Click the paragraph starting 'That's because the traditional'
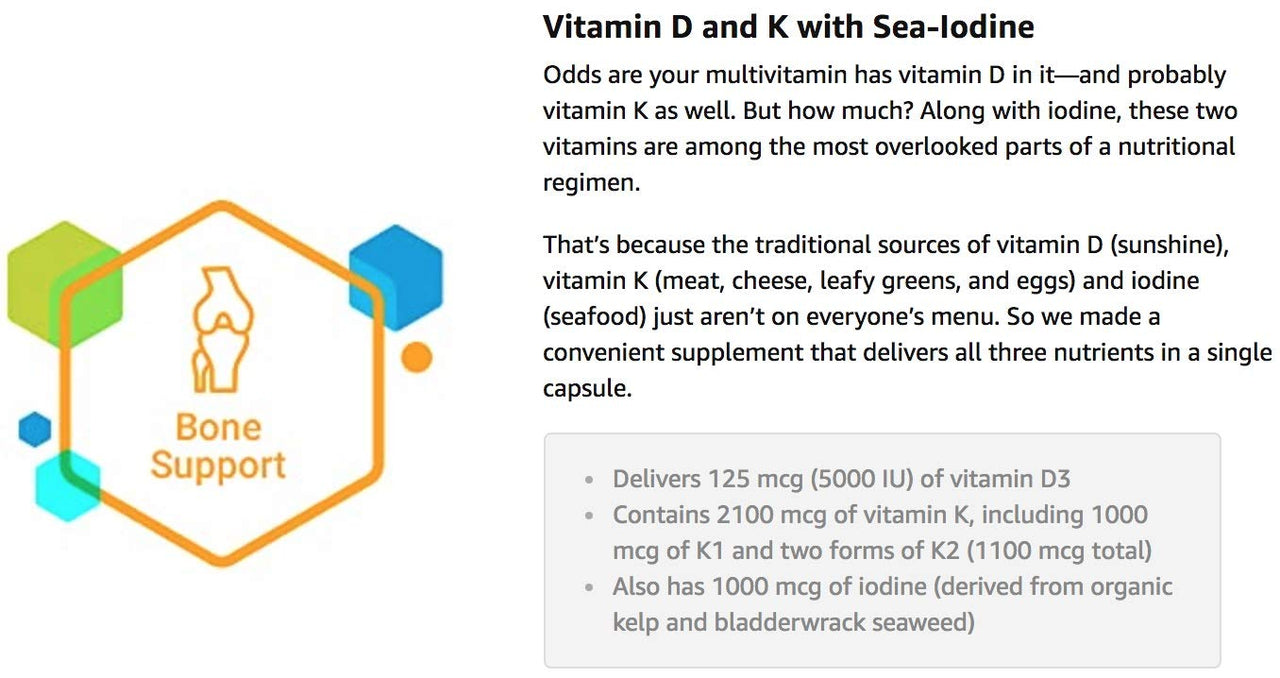 click(x=907, y=315)
